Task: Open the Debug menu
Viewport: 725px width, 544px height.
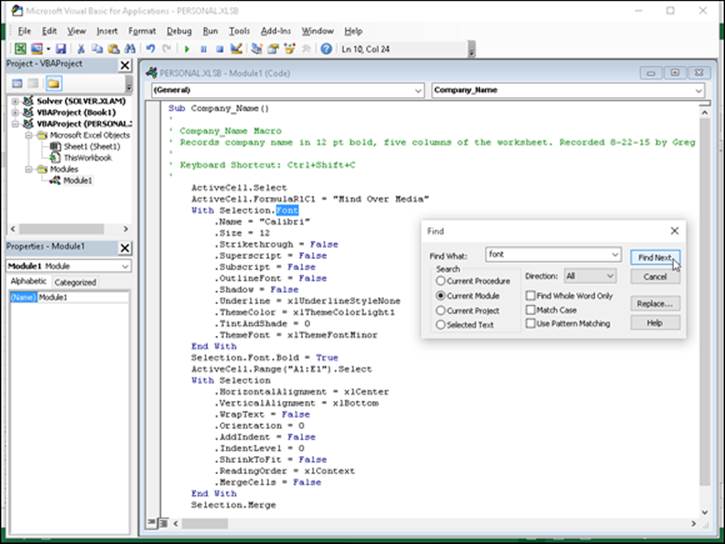Action: point(179,31)
